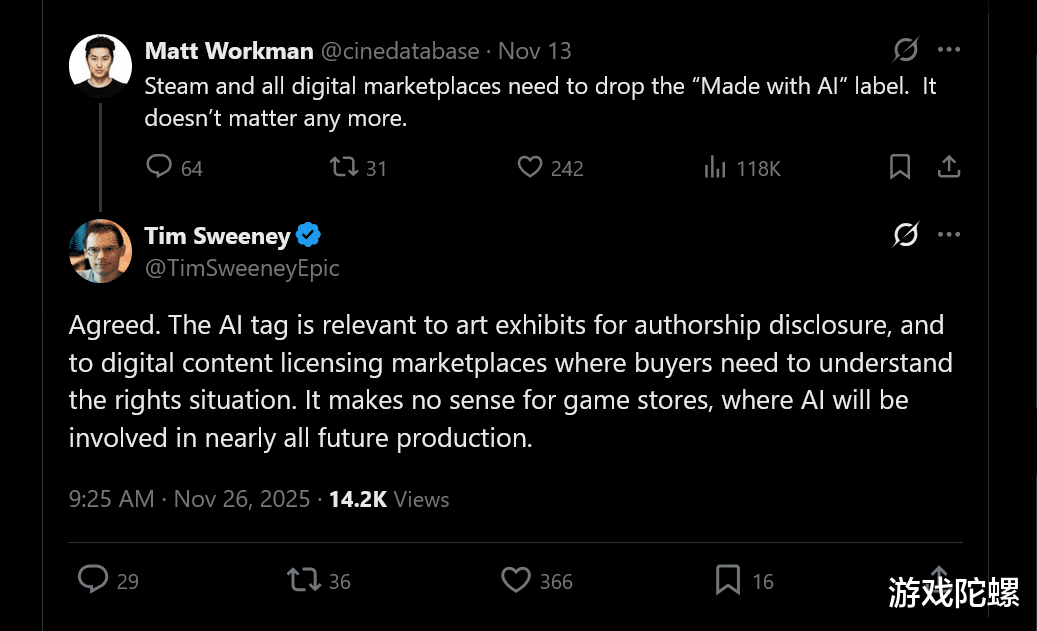
Task: Open more options on Tim Sweeney's post
Action: click(x=949, y=235)
